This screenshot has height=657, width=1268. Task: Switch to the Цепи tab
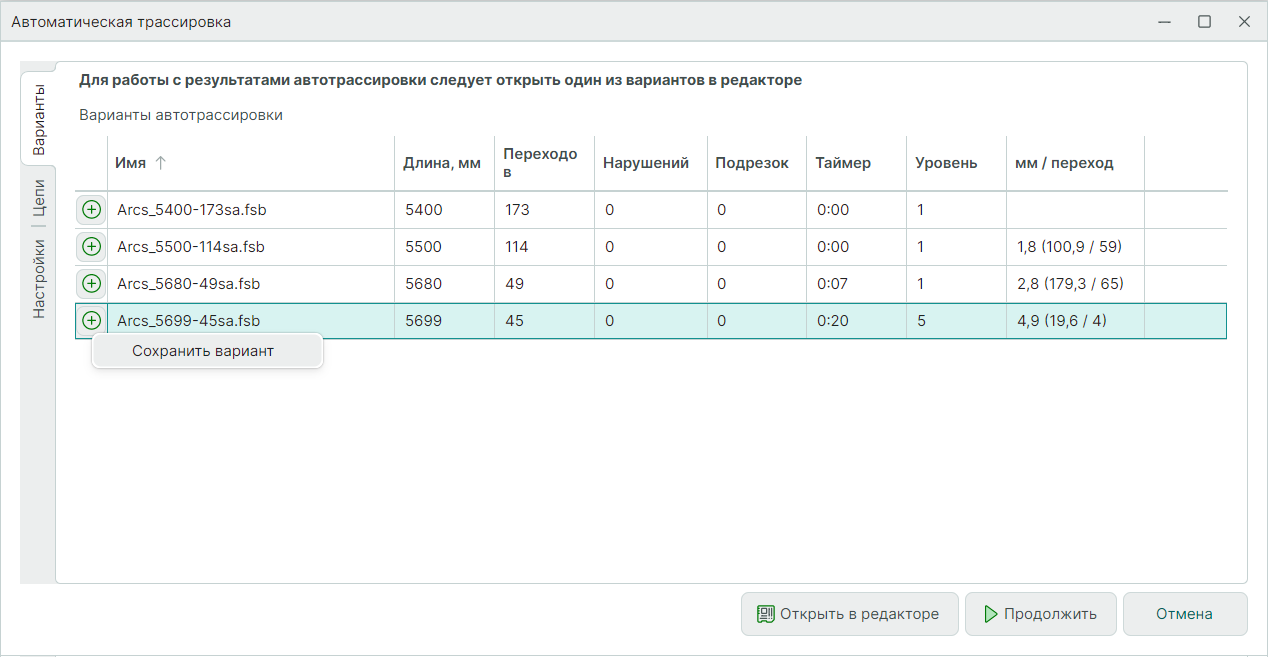(38, 198)
